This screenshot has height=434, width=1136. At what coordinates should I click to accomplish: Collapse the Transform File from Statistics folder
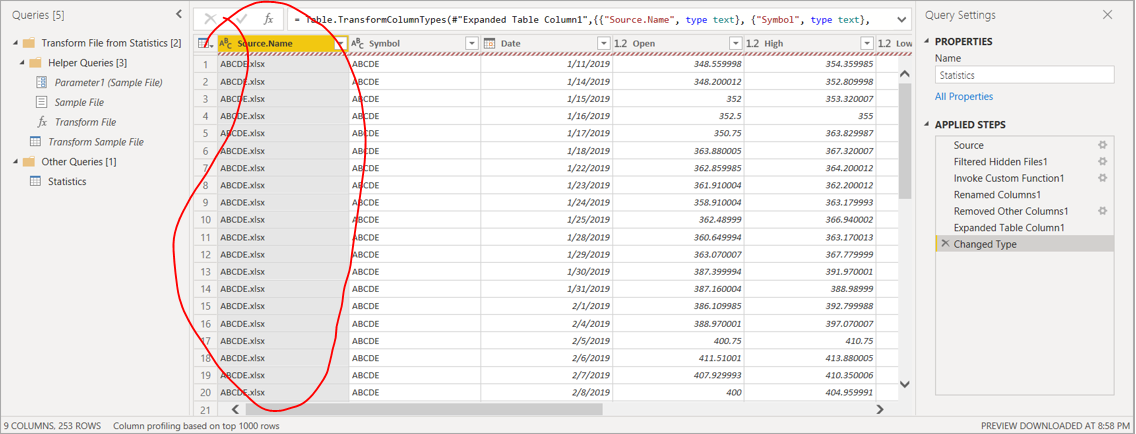pos(15,43)
